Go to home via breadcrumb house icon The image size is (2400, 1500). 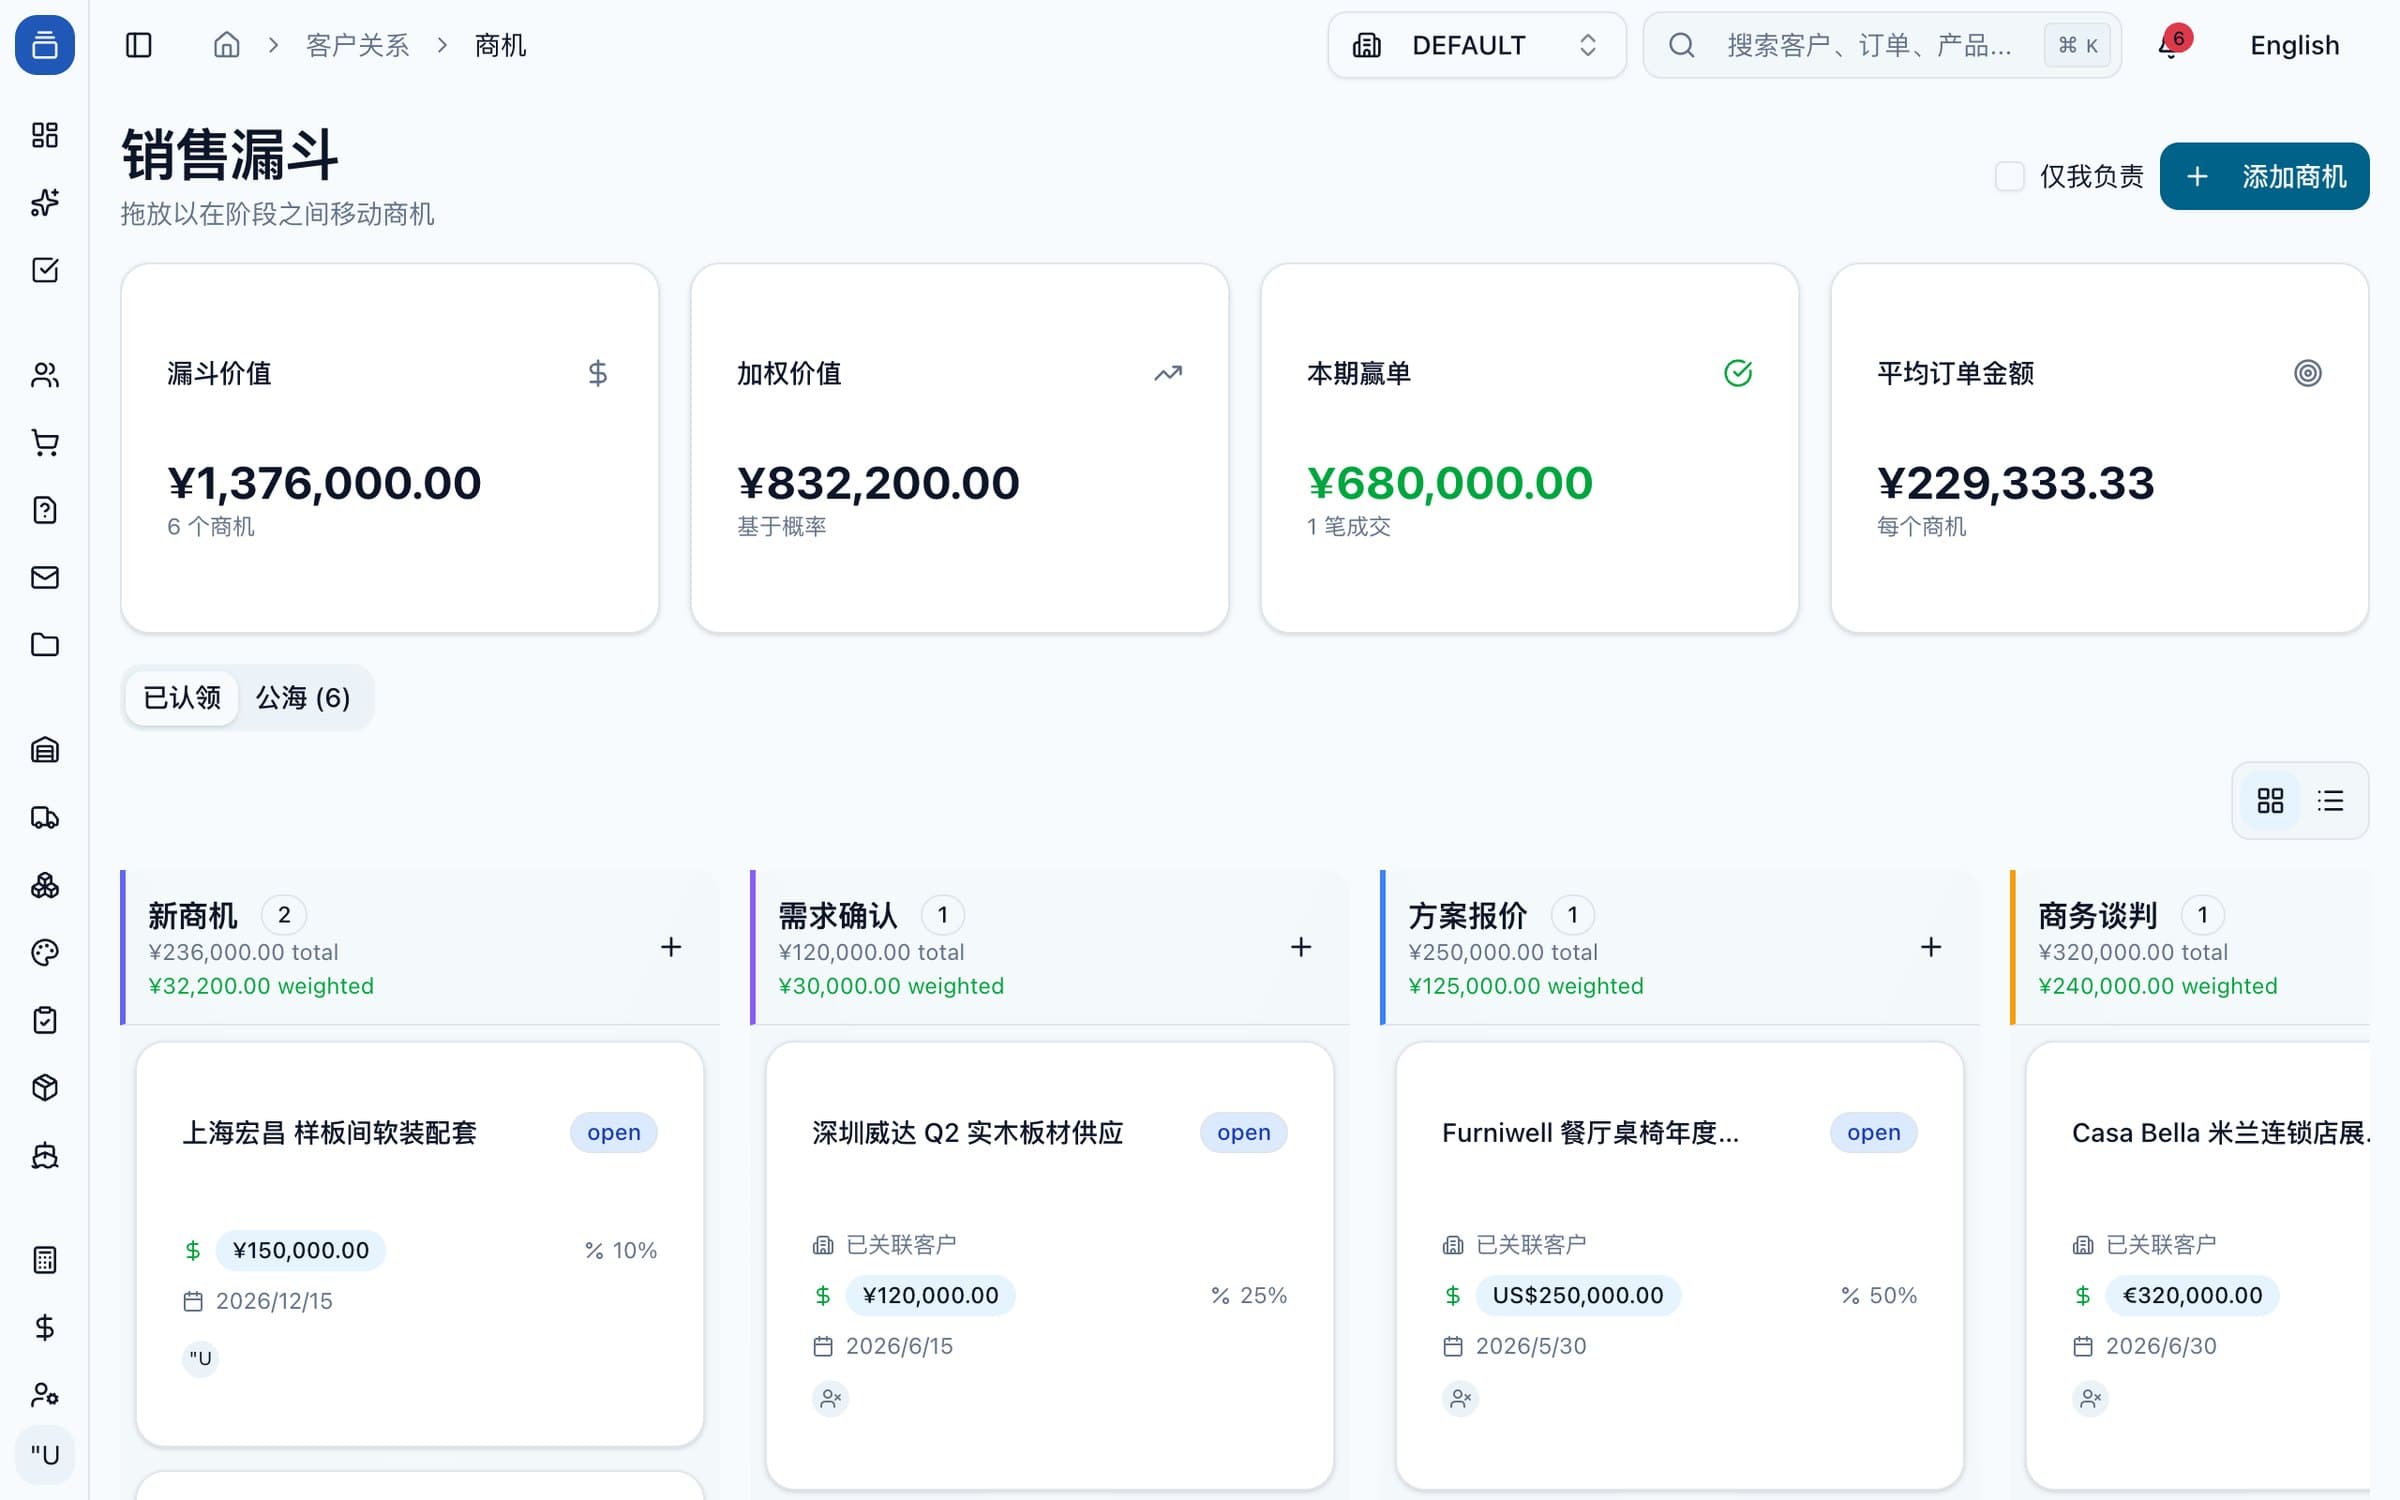click(x=227, y=45)
